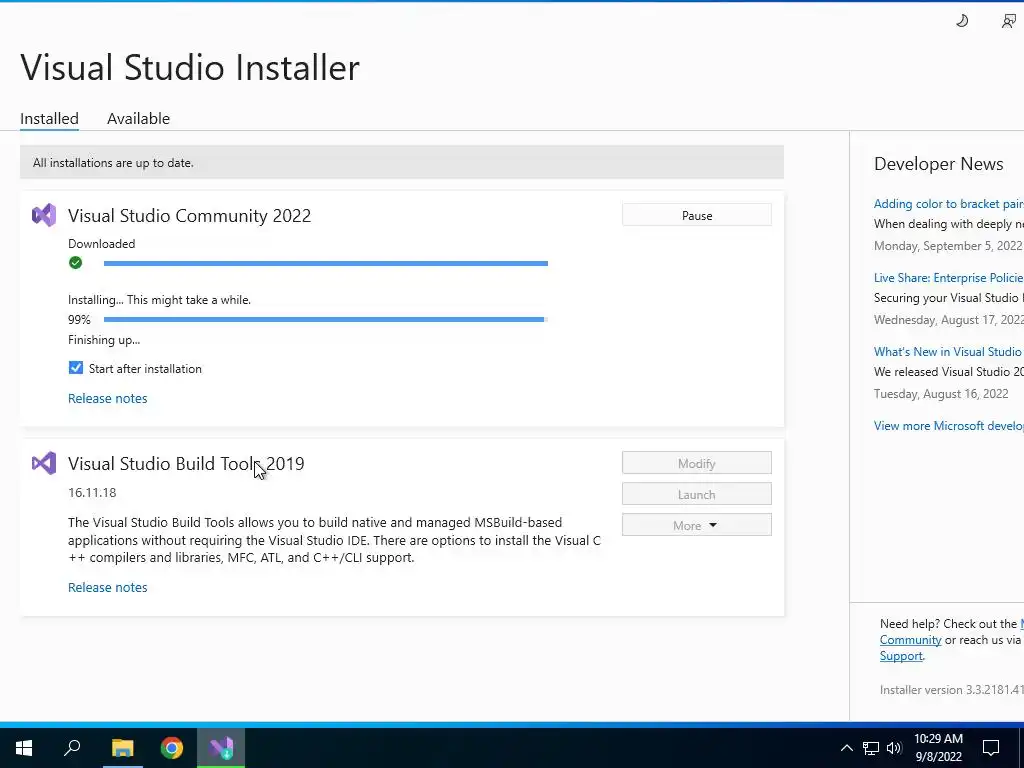The image size is (1024, 768).
Task: Click the 99% progress percentage label
Action: pyautogui.click(x=79, y=319)
